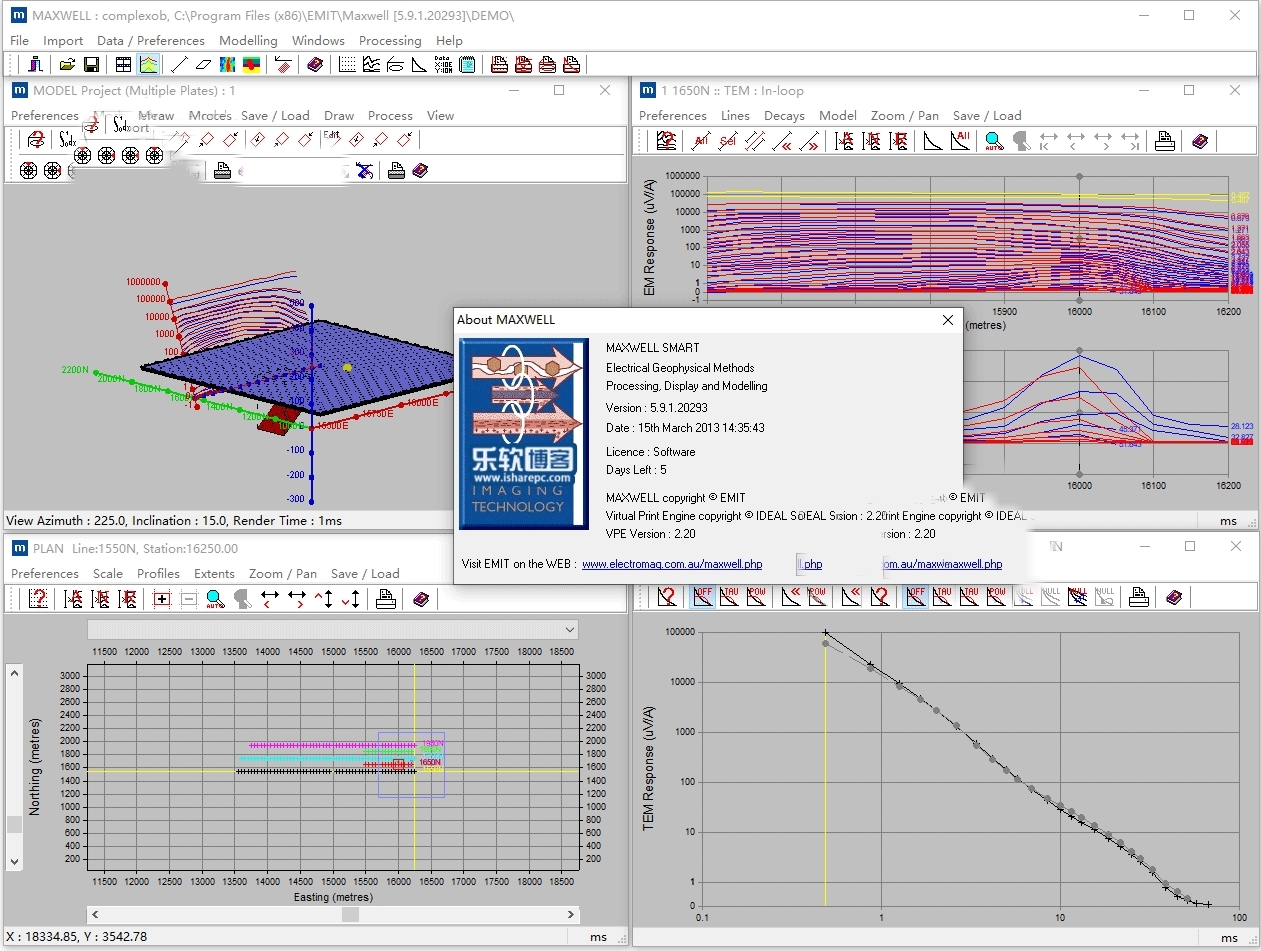Open the File menu
The width and height of the screenshot is (1261, 951).
[x=19, y=41]
